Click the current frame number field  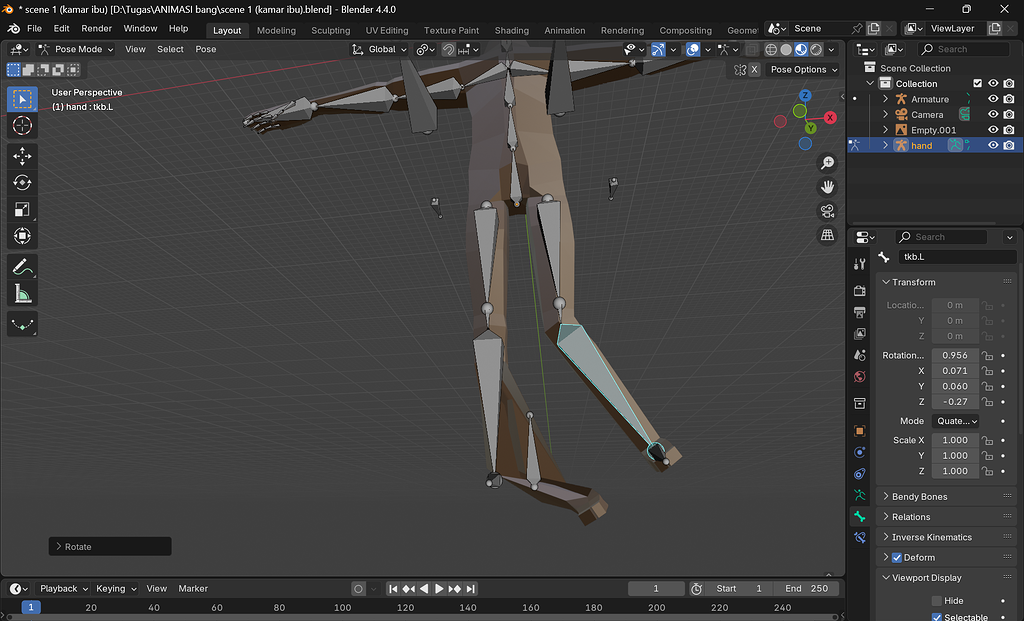656,588
